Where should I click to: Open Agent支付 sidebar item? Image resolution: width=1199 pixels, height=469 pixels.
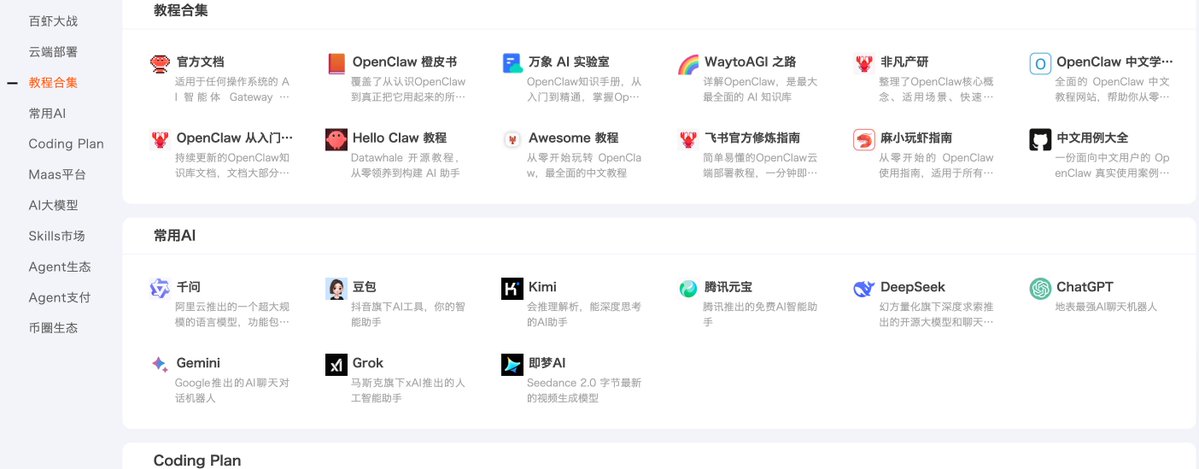[60, 298]
